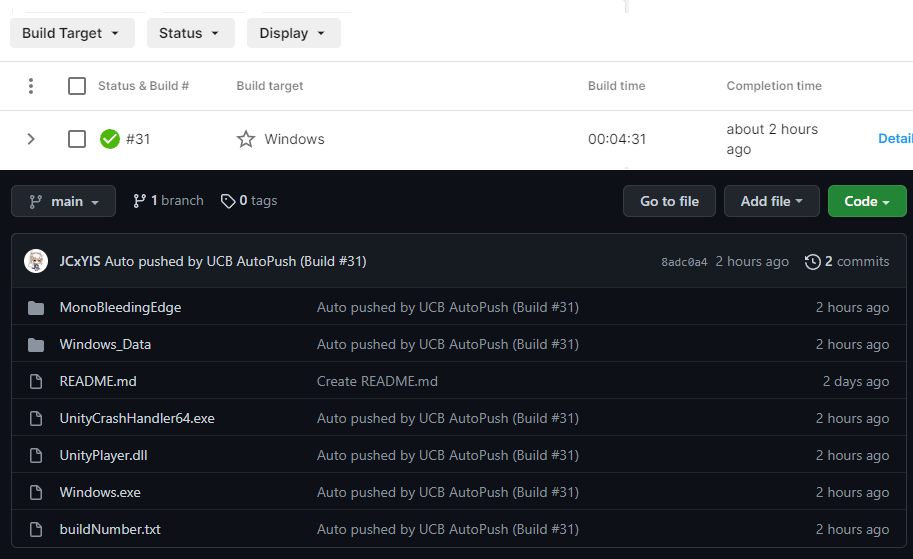Open commit history via the clock icon

pyautogui.click(x=812, y=262)
